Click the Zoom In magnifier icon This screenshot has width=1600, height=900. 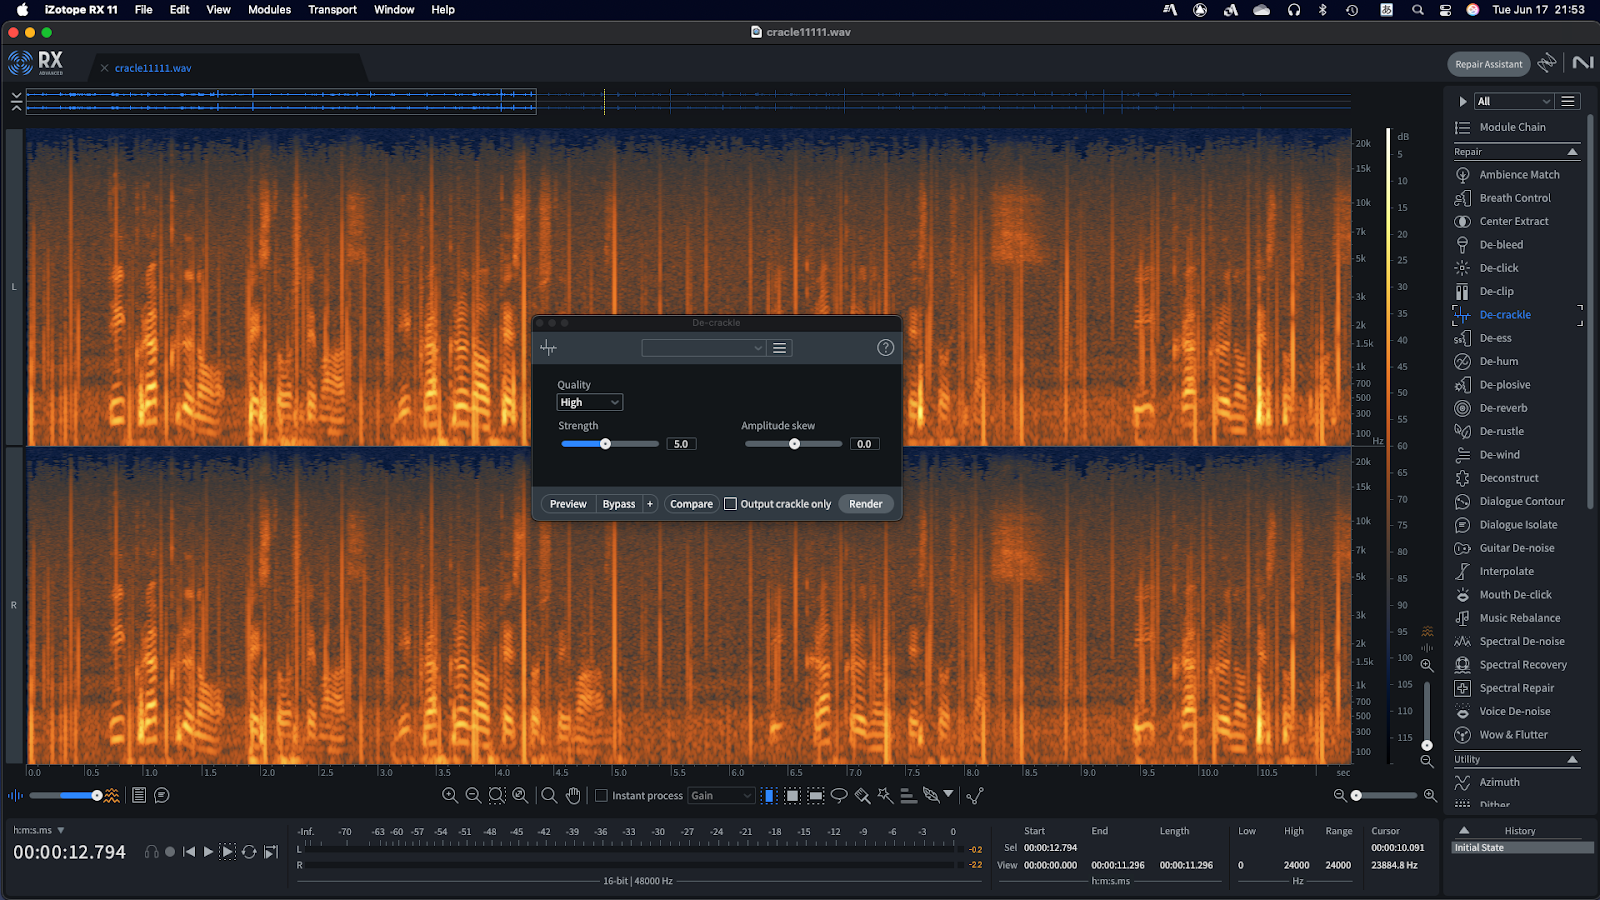coord(450,796)
